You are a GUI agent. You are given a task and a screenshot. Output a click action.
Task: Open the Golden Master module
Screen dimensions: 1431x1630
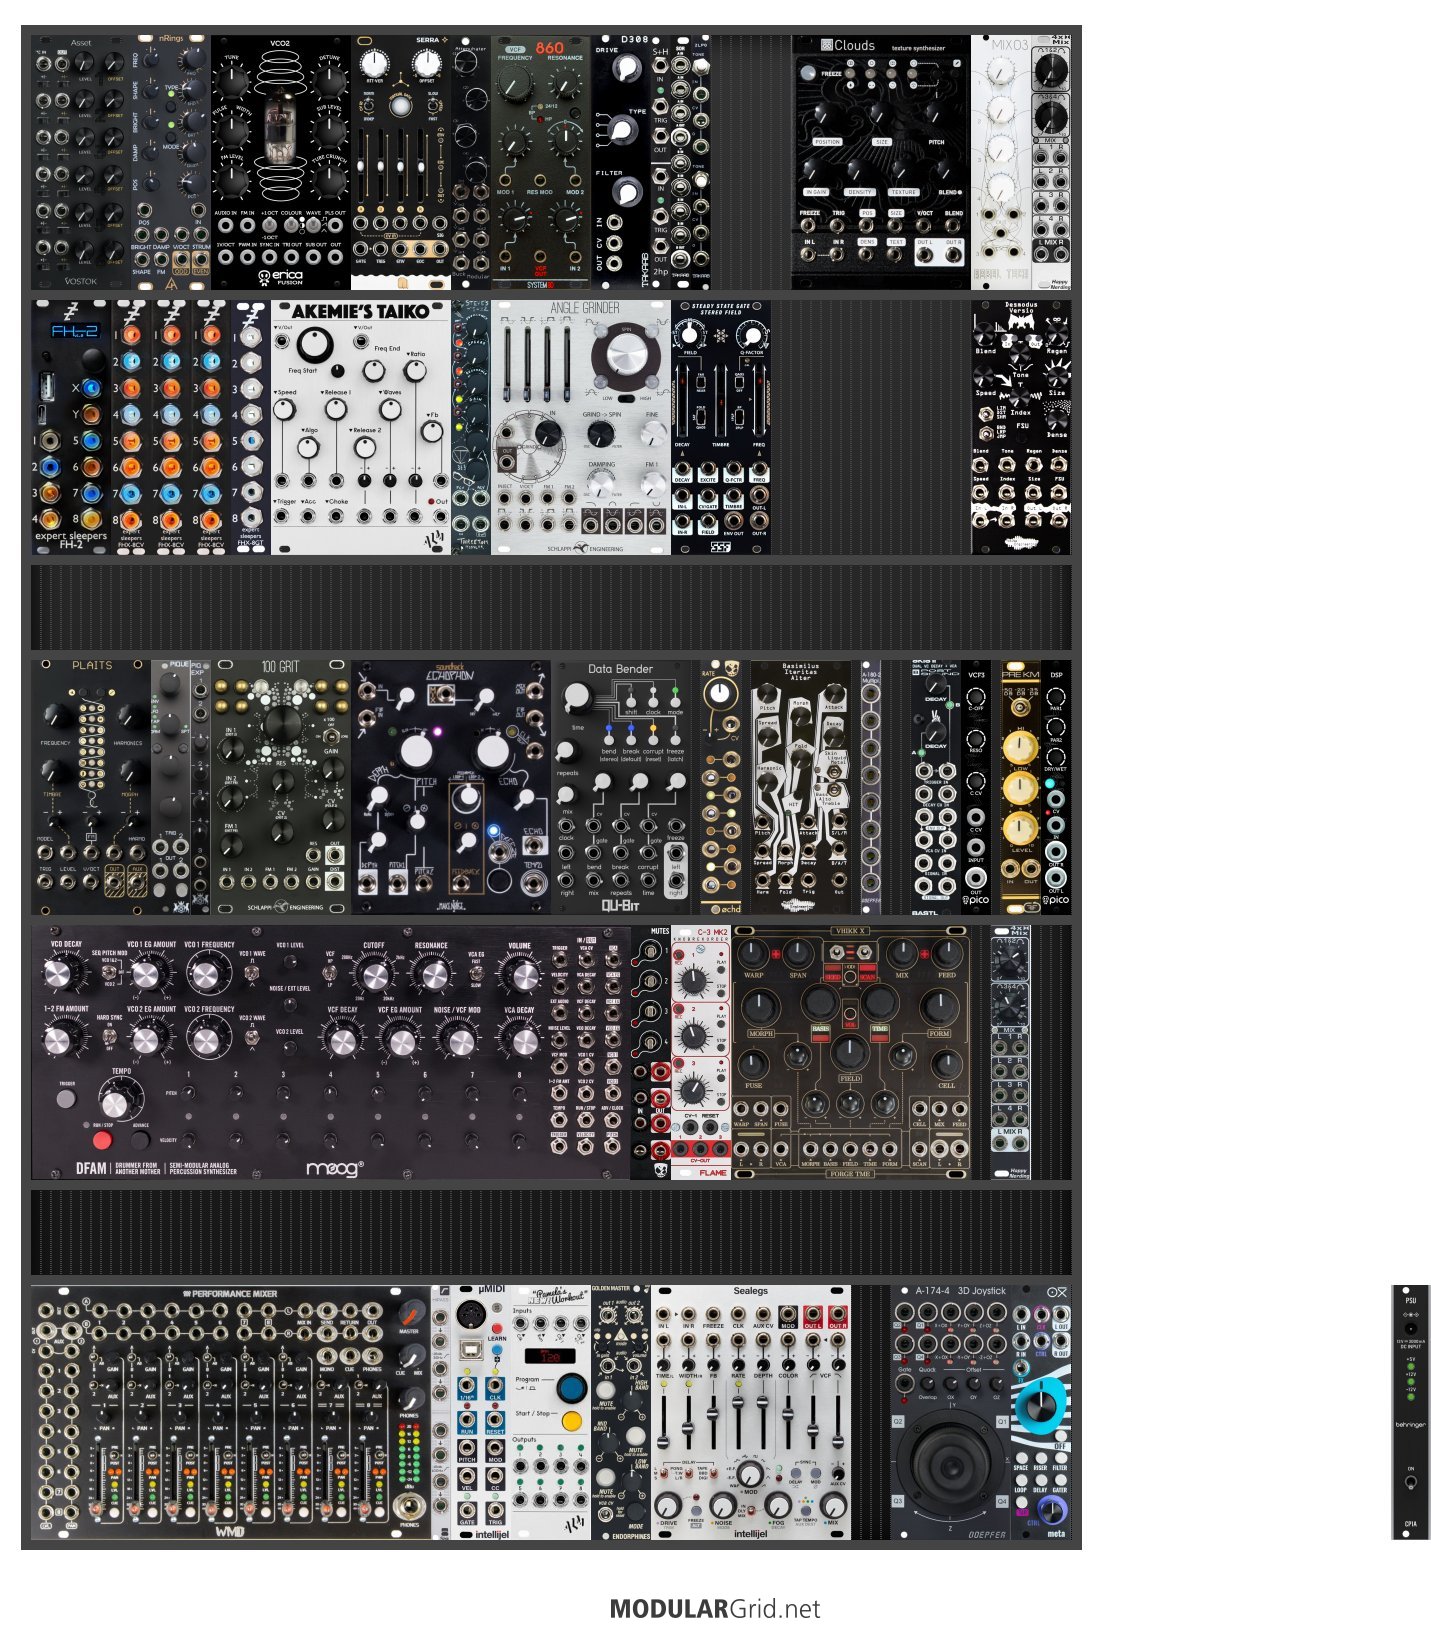click(x=621, y=1413)
